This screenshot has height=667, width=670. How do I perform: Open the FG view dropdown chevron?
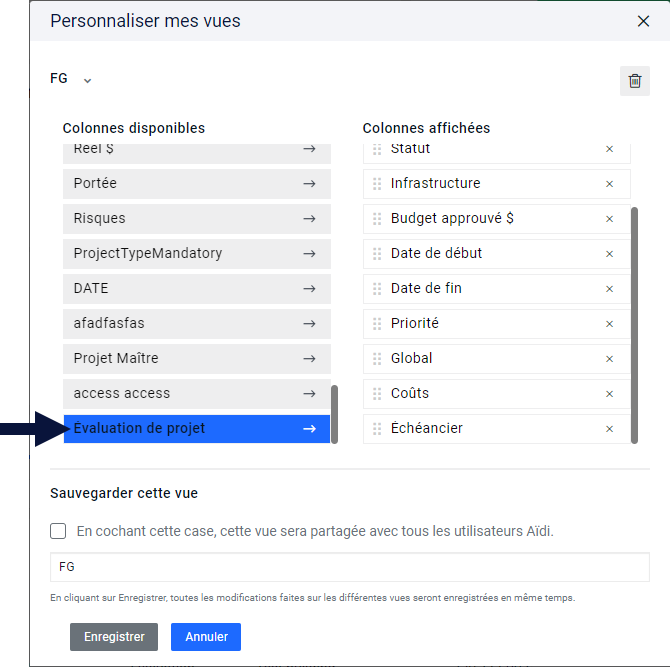coord(87,80)
